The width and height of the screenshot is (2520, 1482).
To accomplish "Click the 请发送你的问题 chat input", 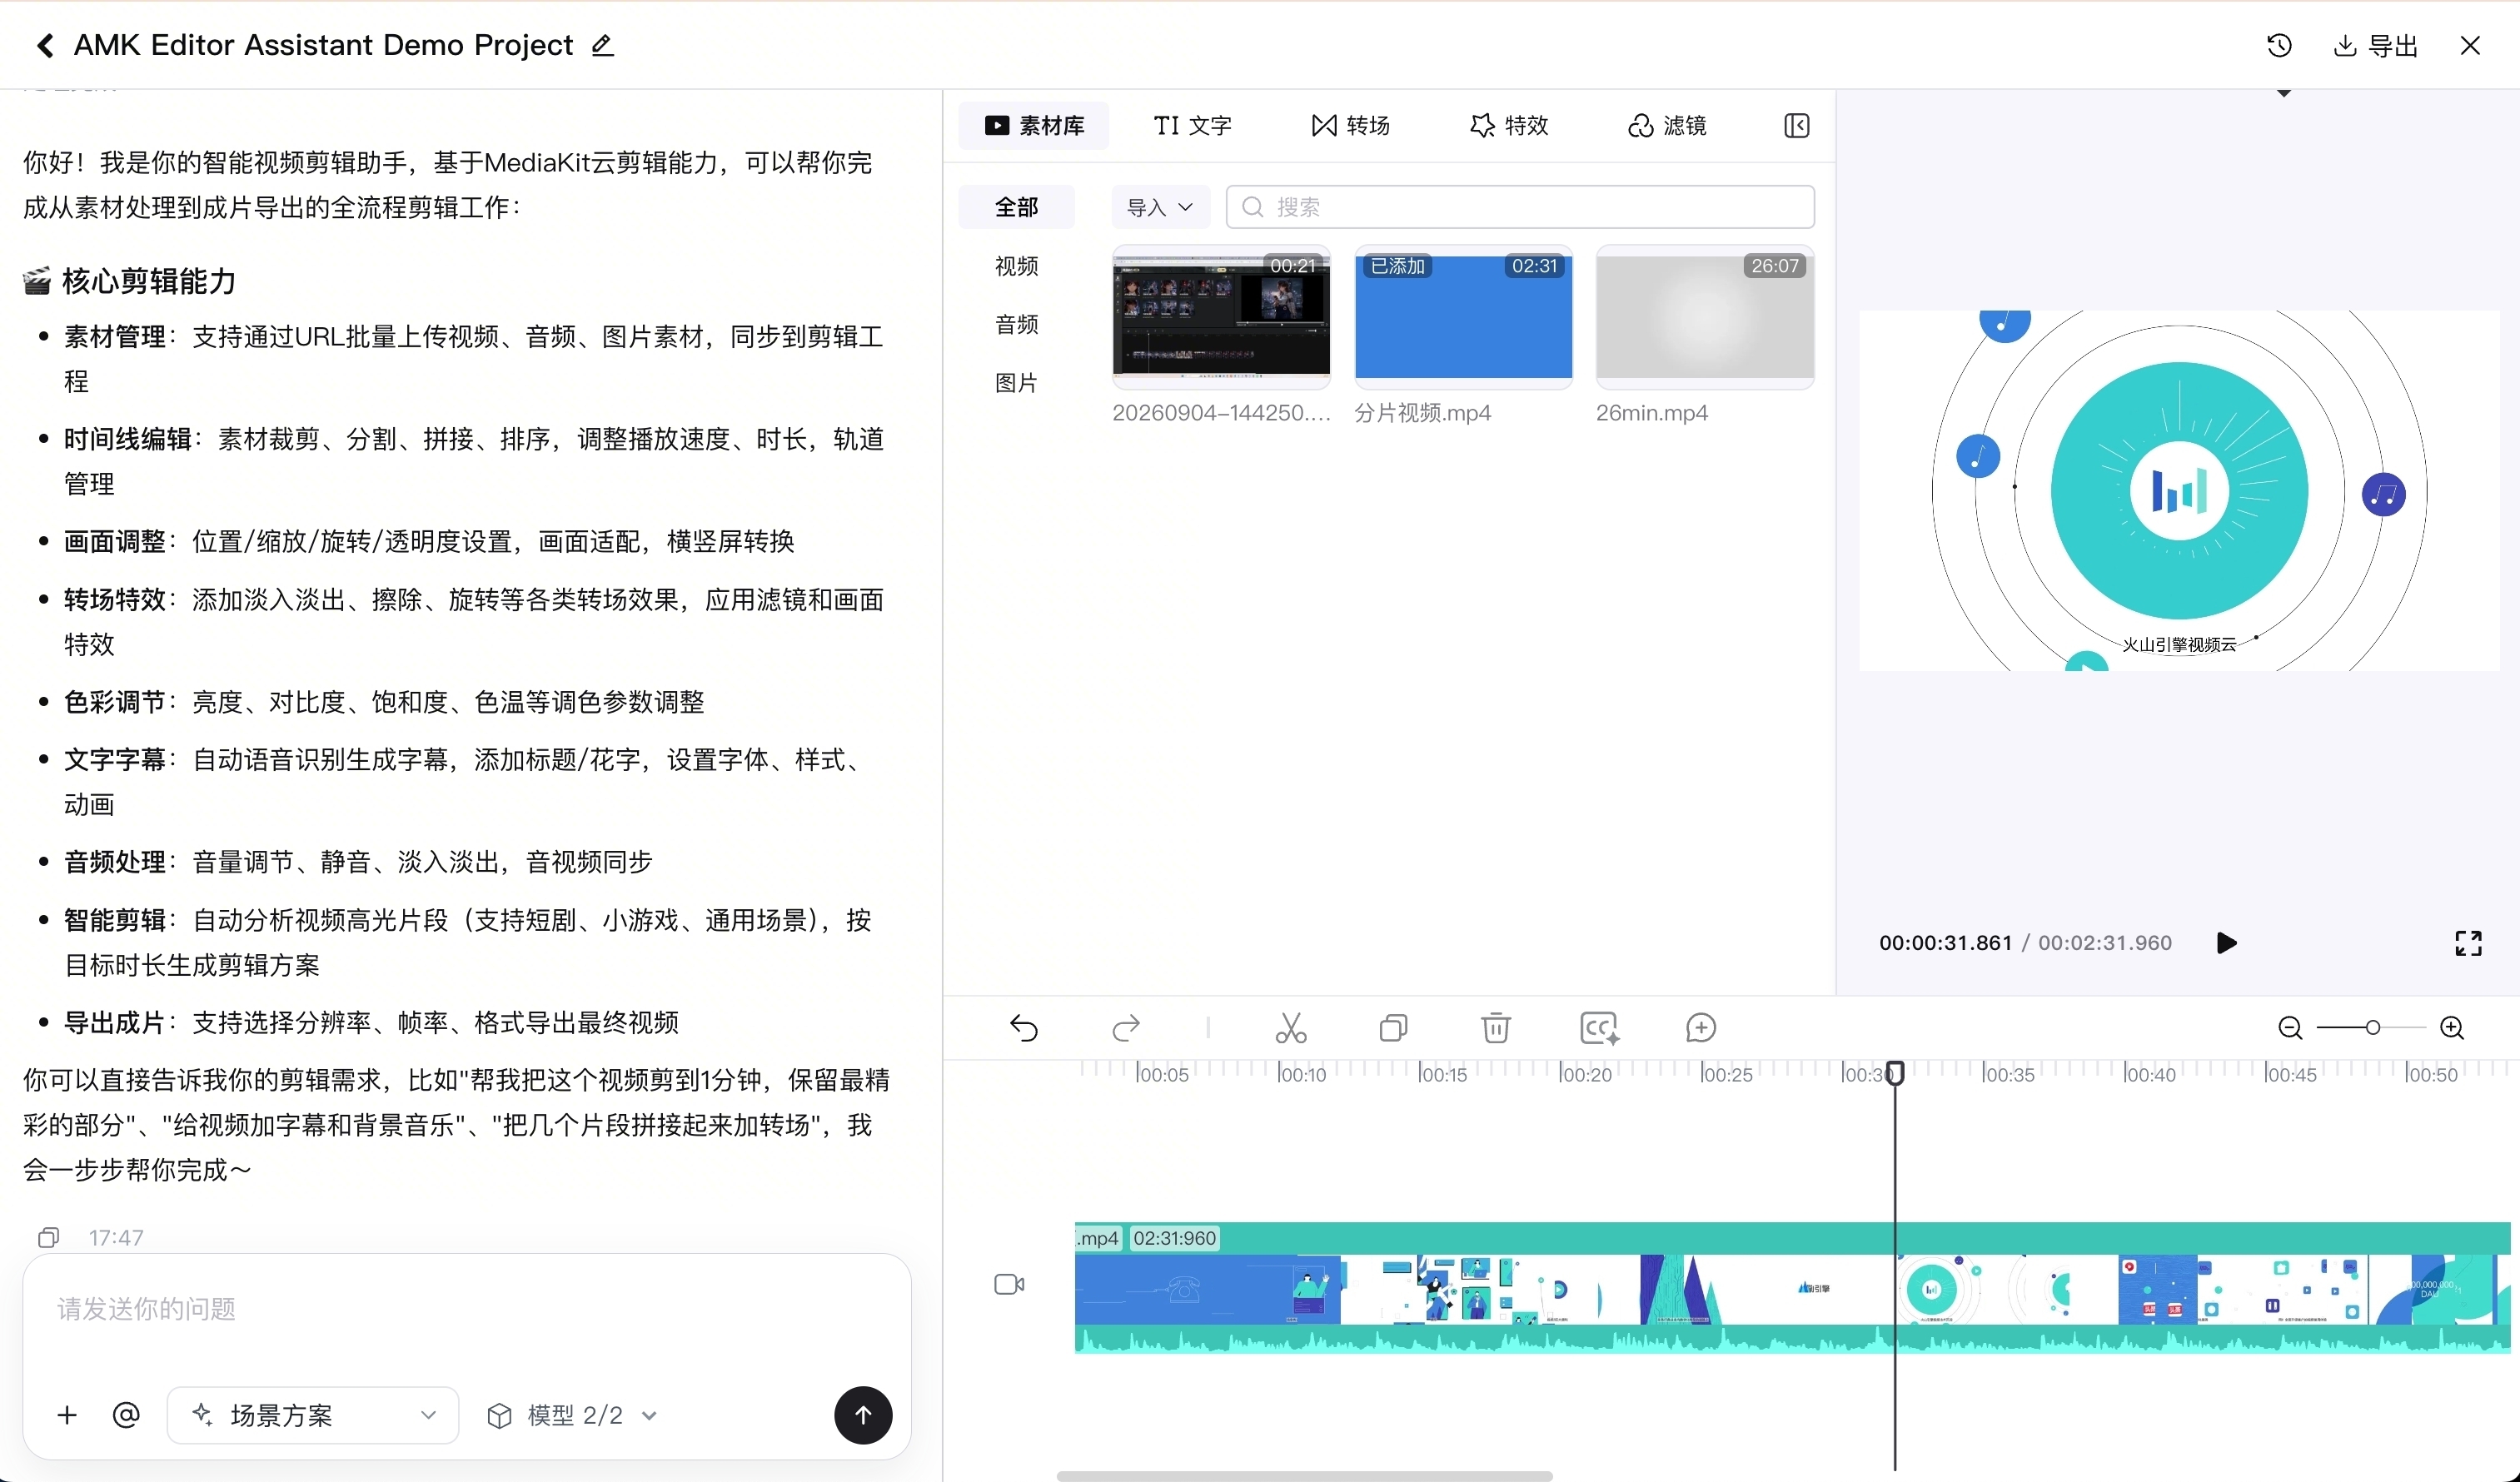I will (x=466, y=1309).
